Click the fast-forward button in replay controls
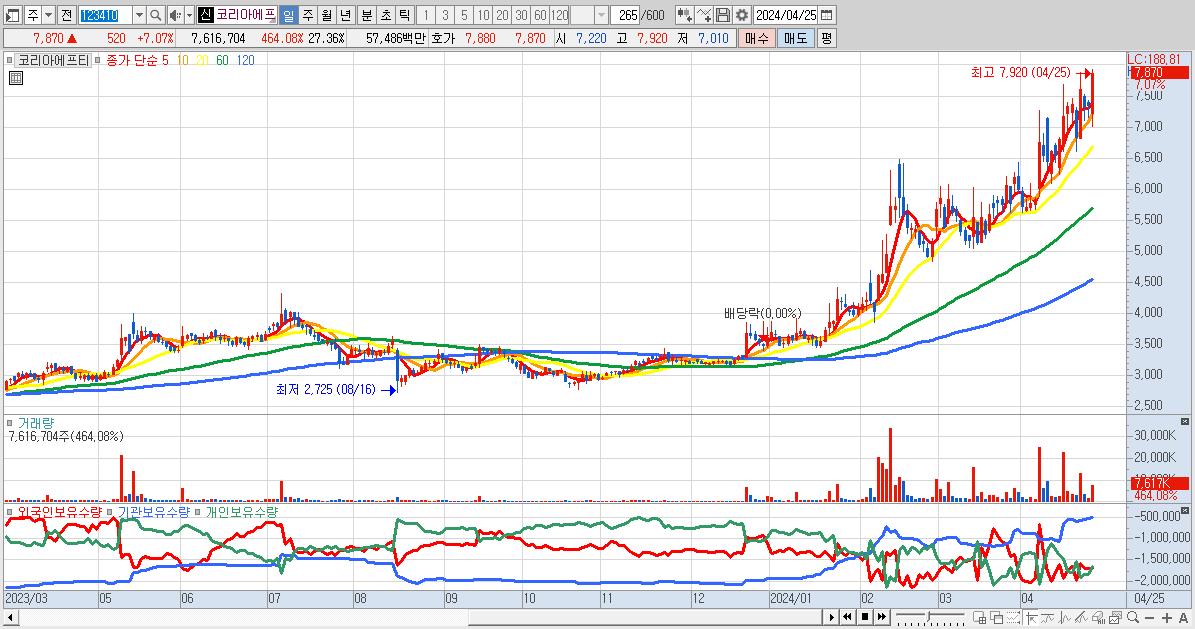The height and width of the screenshot is (629, 1195). 882,617
